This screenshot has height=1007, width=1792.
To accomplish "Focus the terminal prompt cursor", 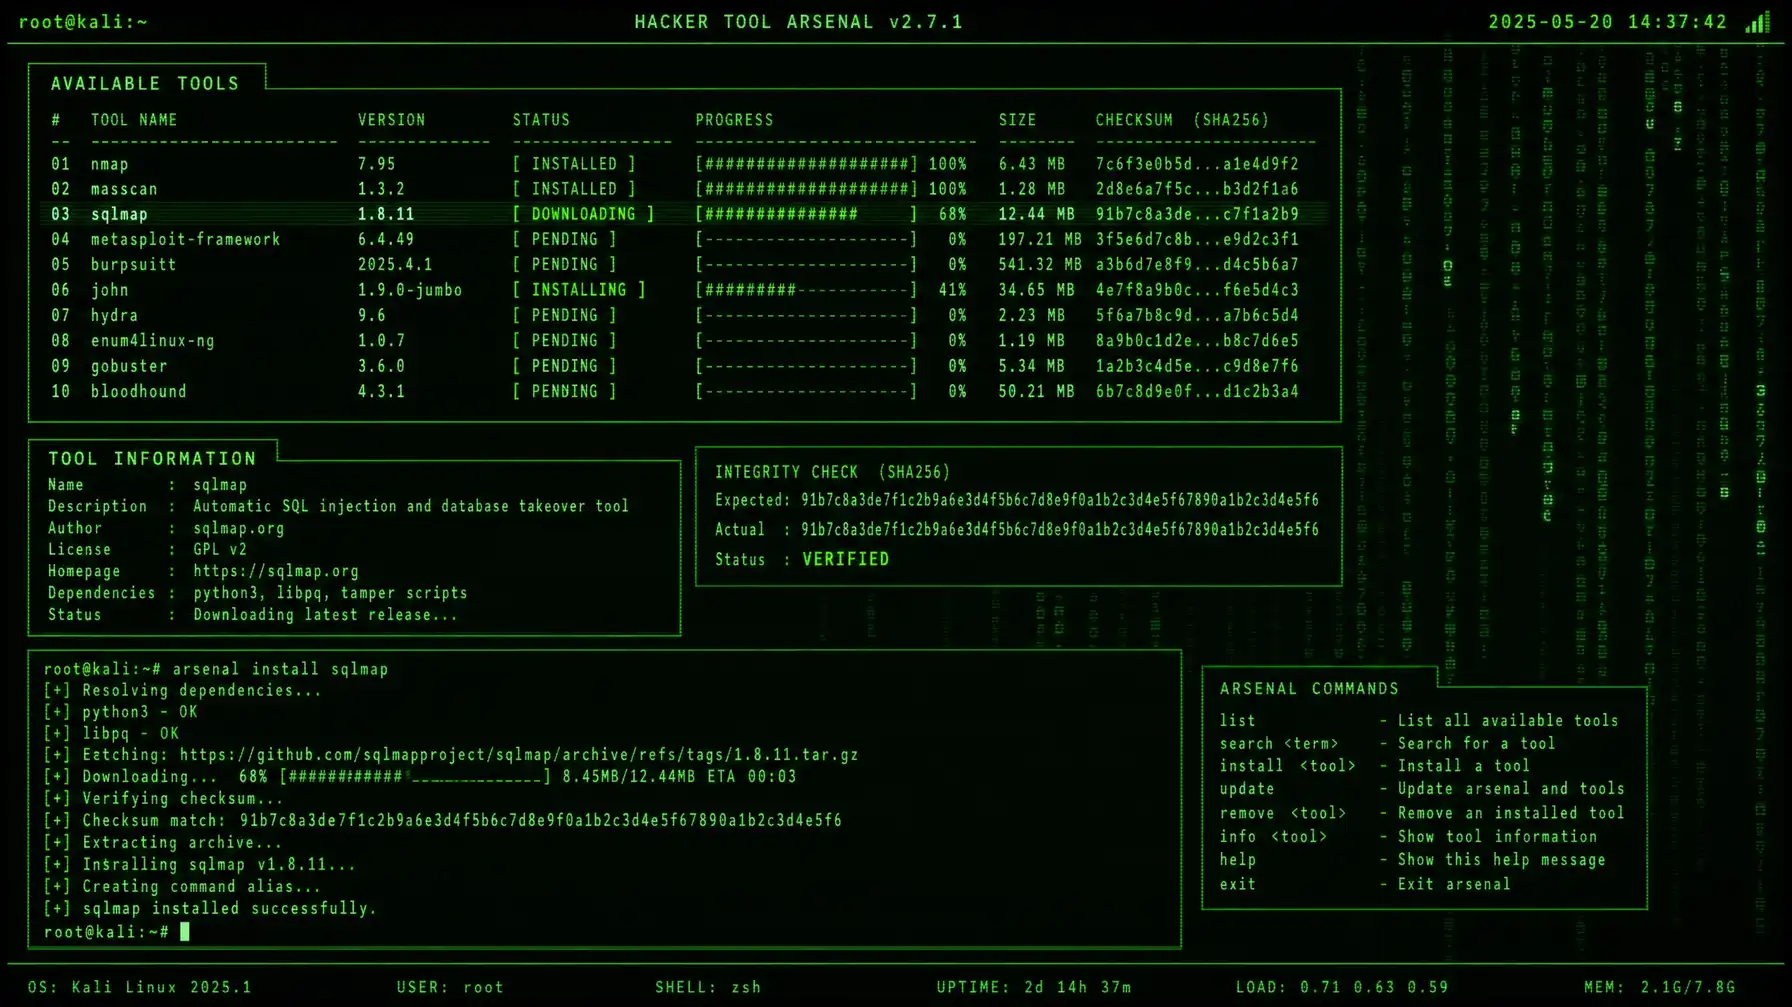I will tap(184, 932).
